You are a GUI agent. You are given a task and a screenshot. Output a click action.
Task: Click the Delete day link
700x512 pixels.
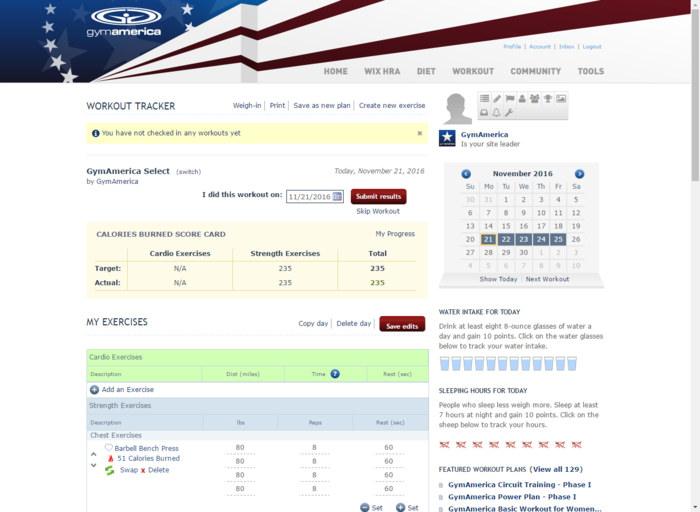click(x=354, y=323)
